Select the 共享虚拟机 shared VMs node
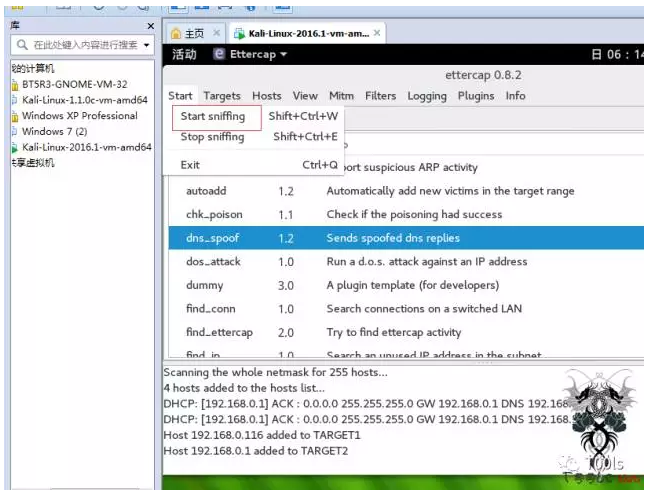 click(33, 163)
